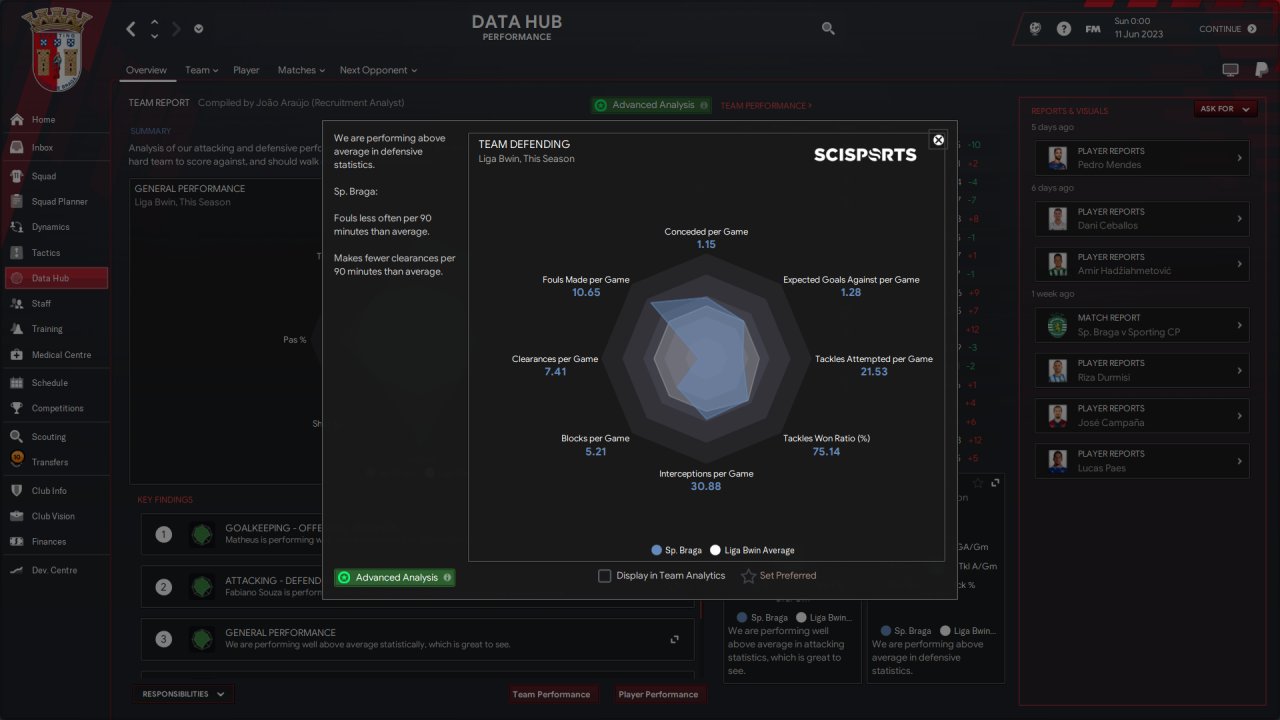Expand the General Performance key finding

pos(675,639)
